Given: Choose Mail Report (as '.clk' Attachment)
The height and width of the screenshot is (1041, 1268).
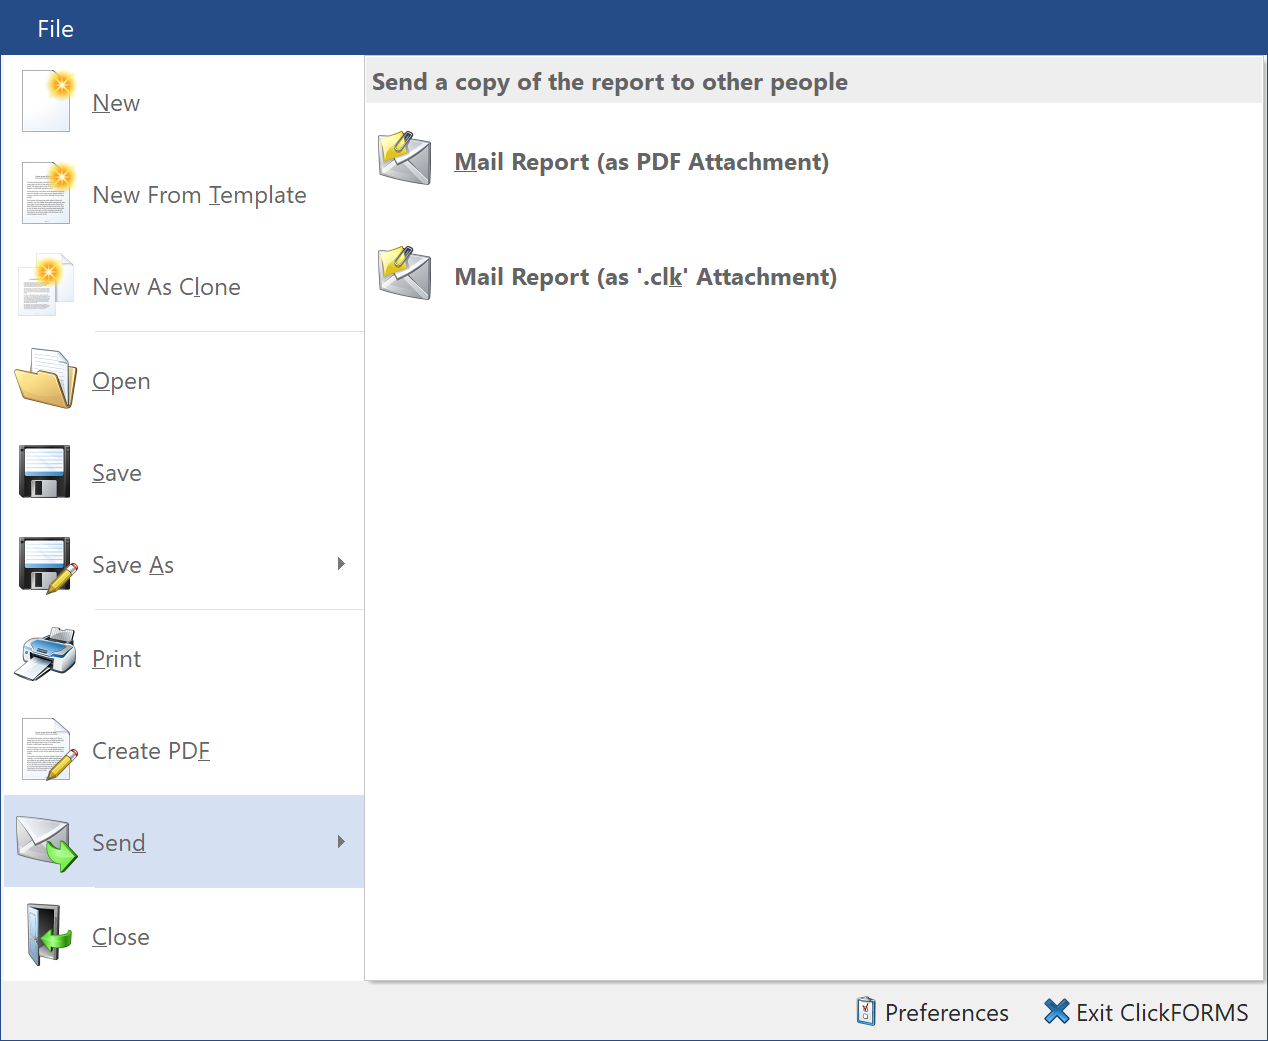Looking at the screenshot, I should click(x=645, y=277).
